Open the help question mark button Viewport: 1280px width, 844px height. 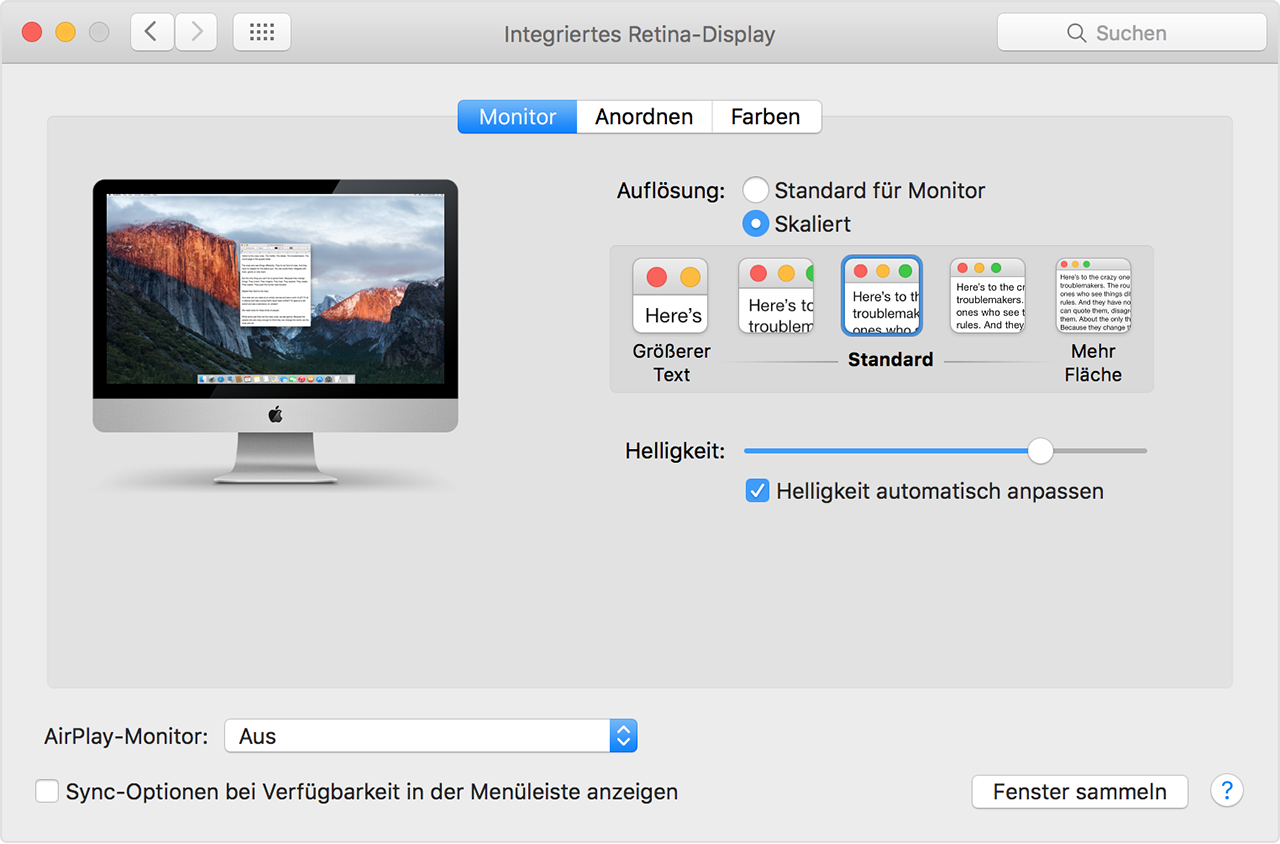tap(1227, 791)
